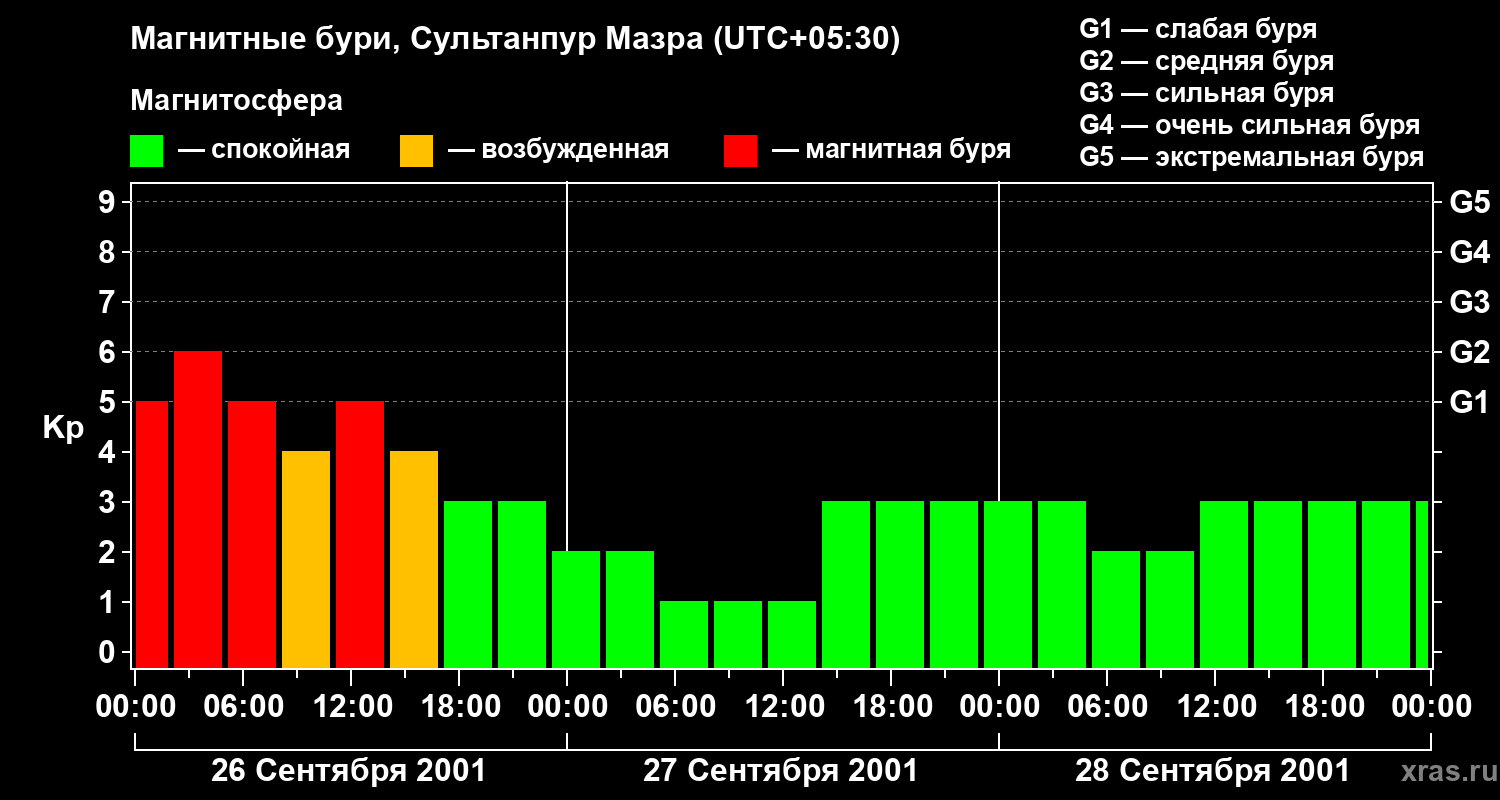
Task: Click the 'G3' label on the right axis
Action: tap(1470, 302)
